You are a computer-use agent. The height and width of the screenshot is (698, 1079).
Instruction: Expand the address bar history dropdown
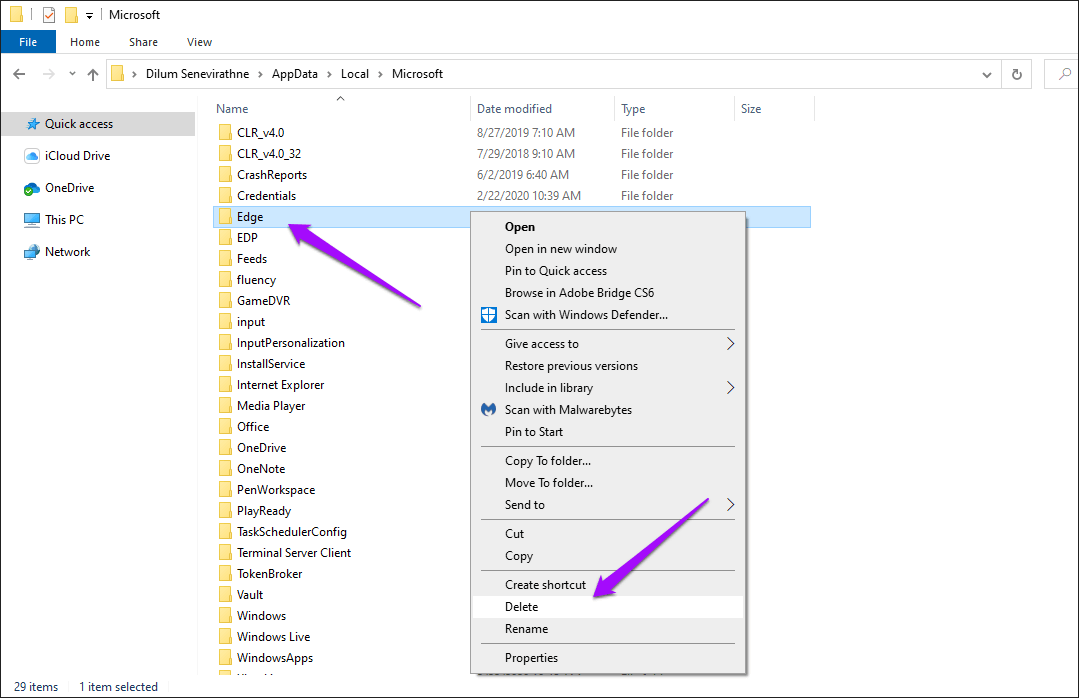(x=986, y=74)
